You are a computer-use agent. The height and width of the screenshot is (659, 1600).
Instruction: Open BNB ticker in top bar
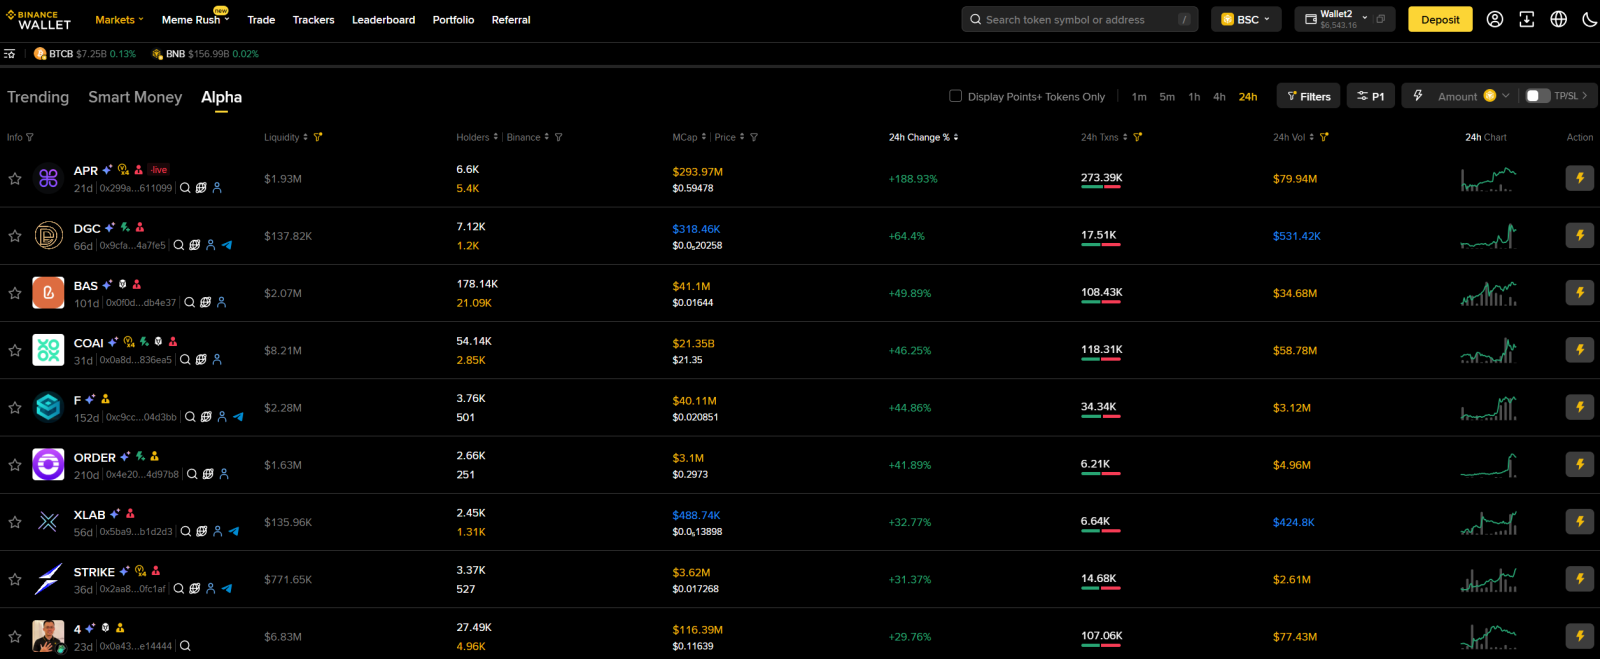(x=205, y=54)
